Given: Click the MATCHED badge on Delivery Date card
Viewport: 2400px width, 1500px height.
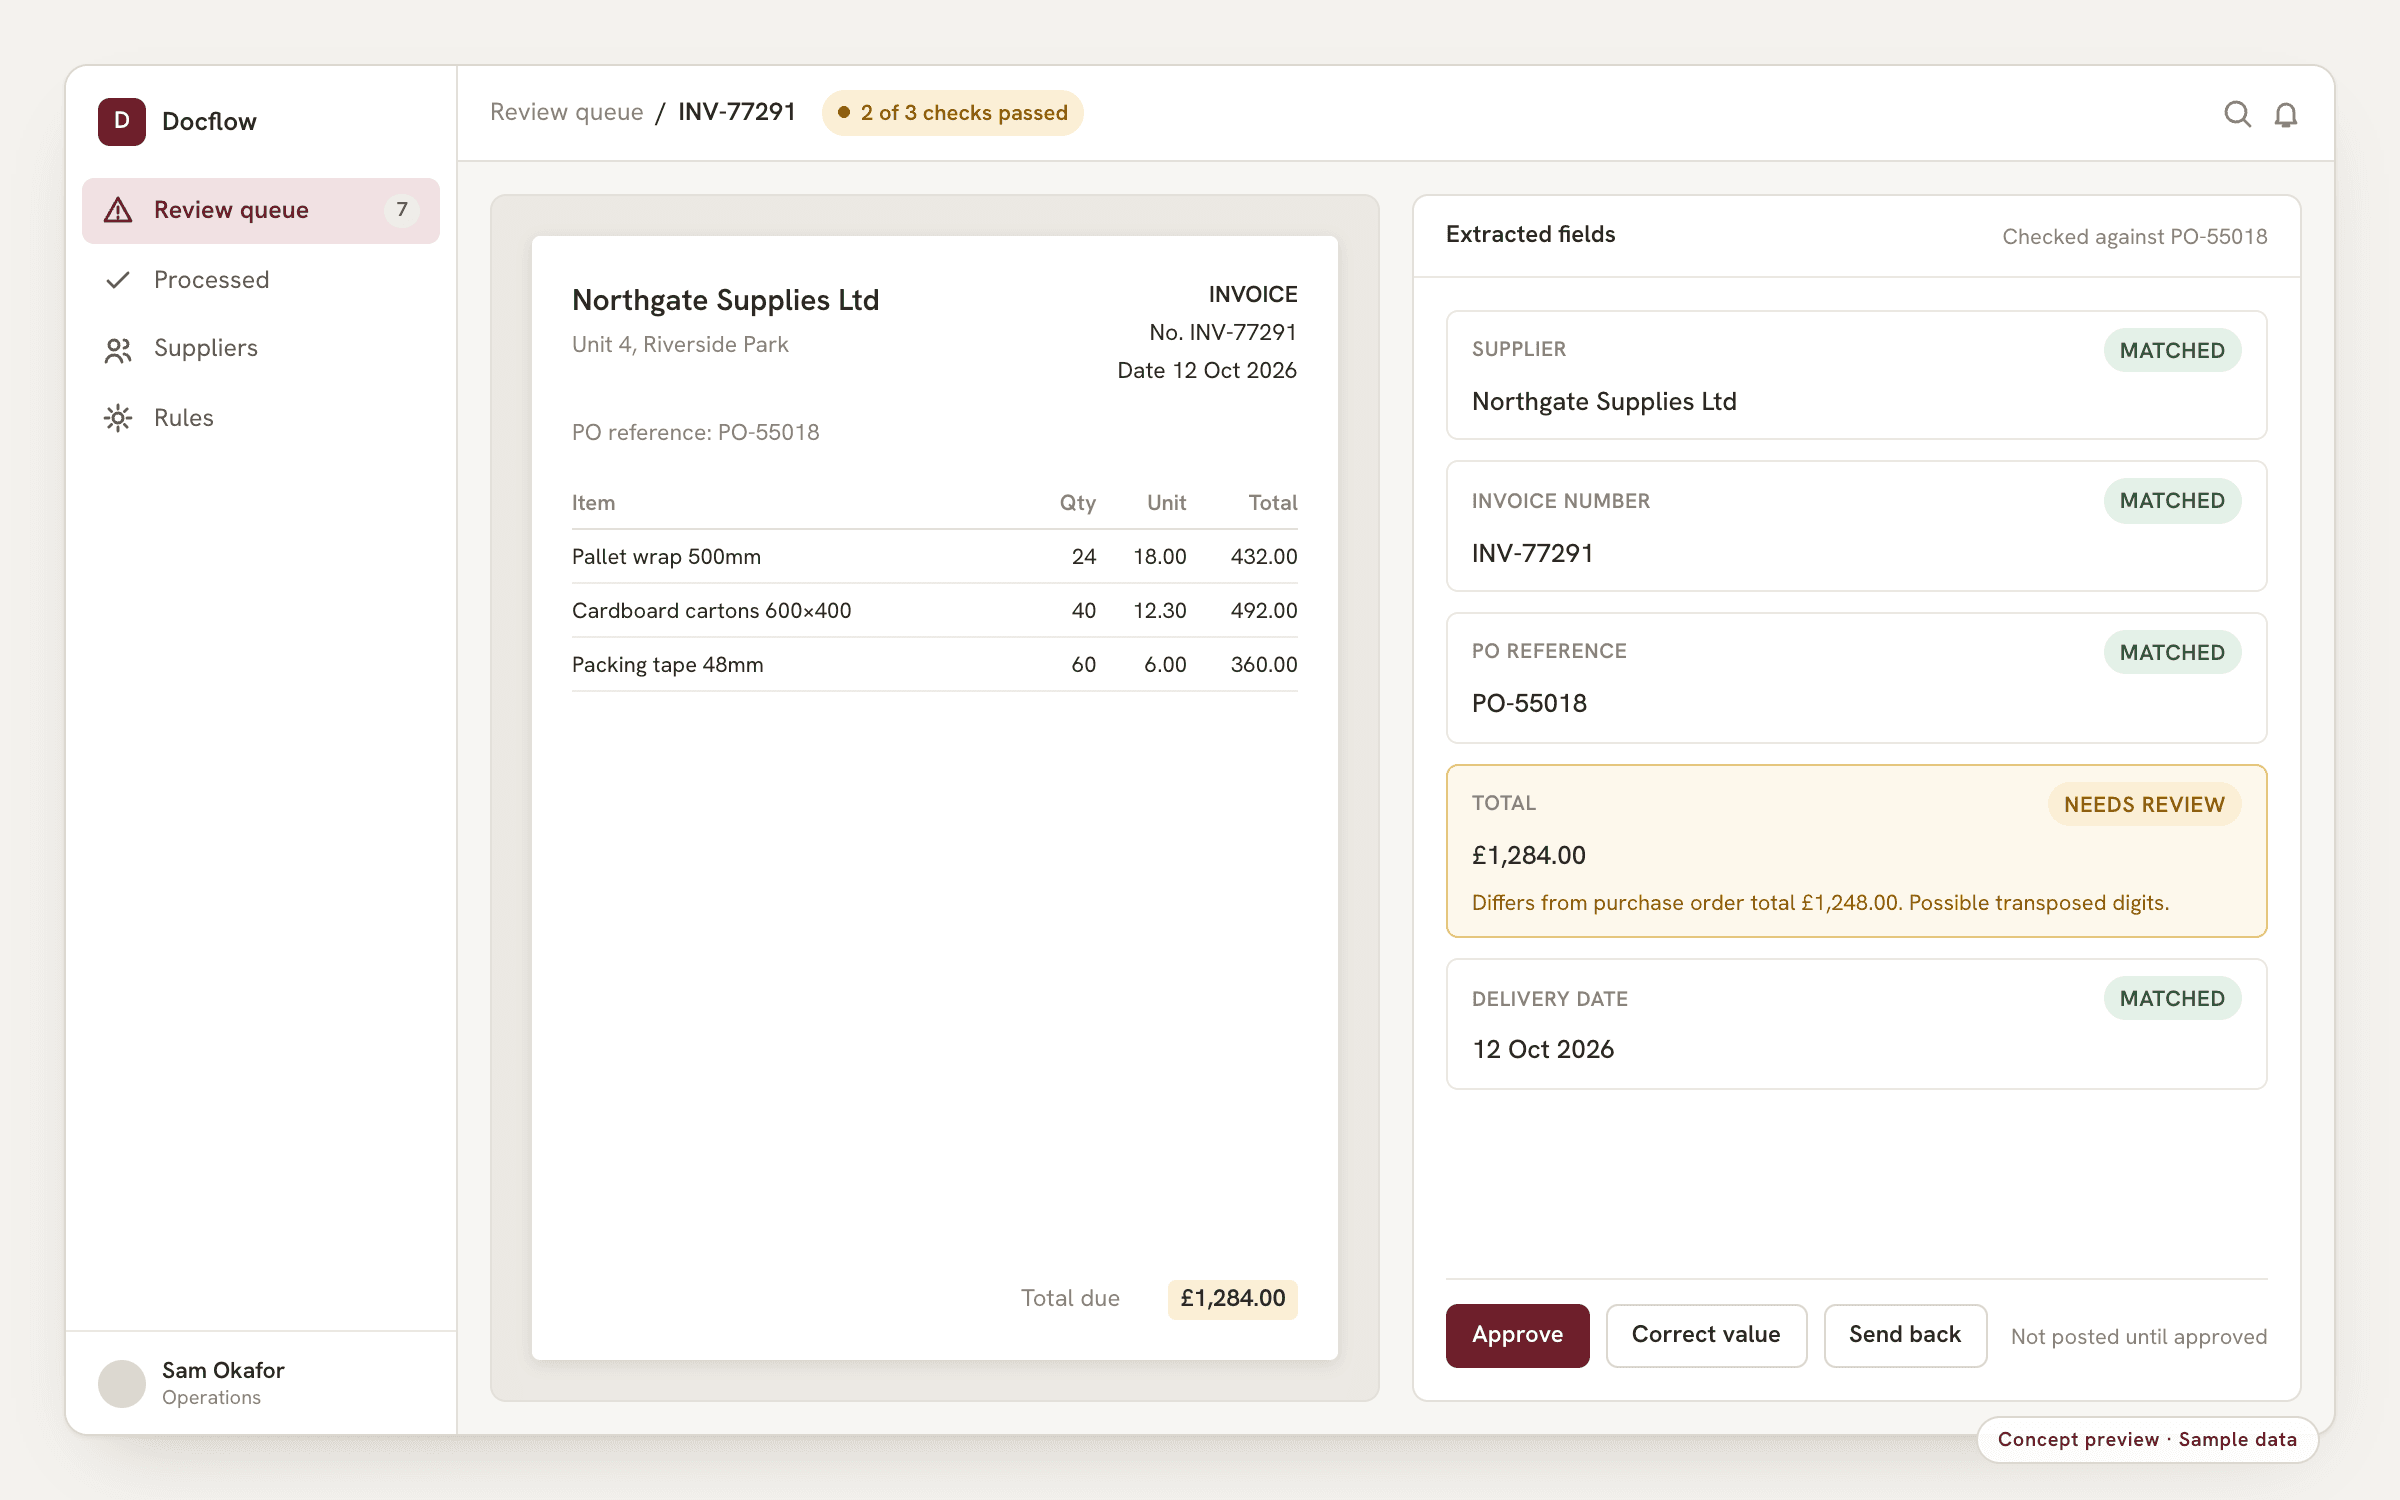Looking at the screenshot, I should tap(2172, 998).
